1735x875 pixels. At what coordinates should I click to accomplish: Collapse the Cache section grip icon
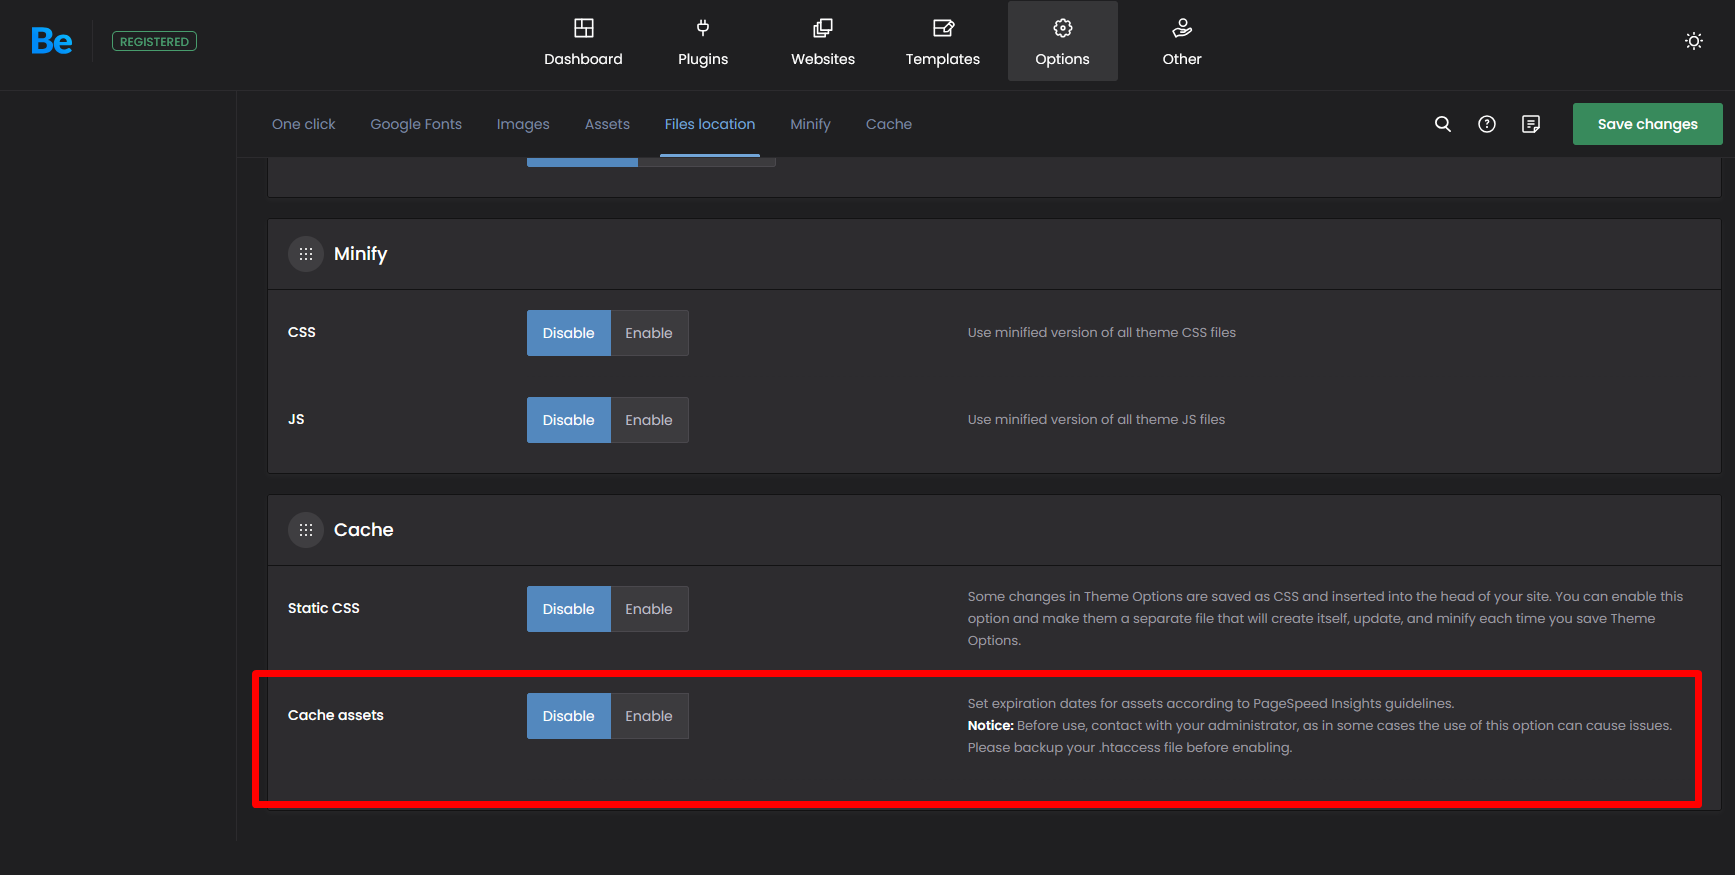tap(306, 530)
